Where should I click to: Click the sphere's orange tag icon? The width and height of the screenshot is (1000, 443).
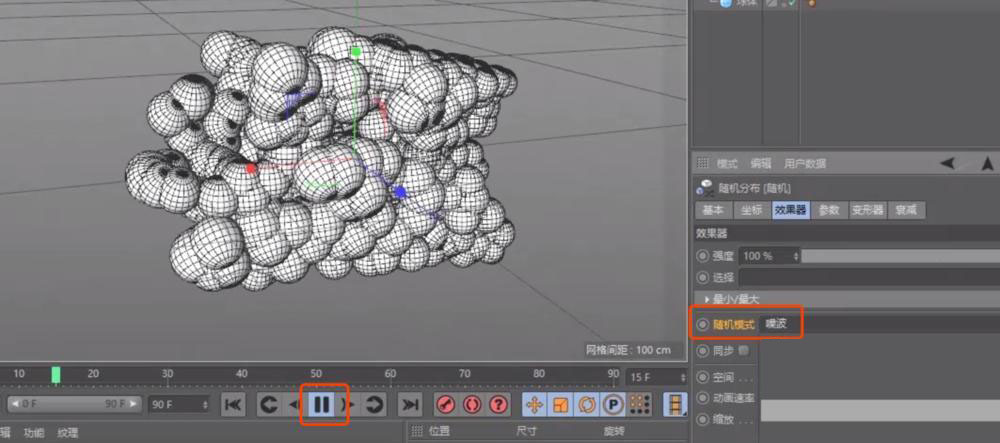[812, 3]
